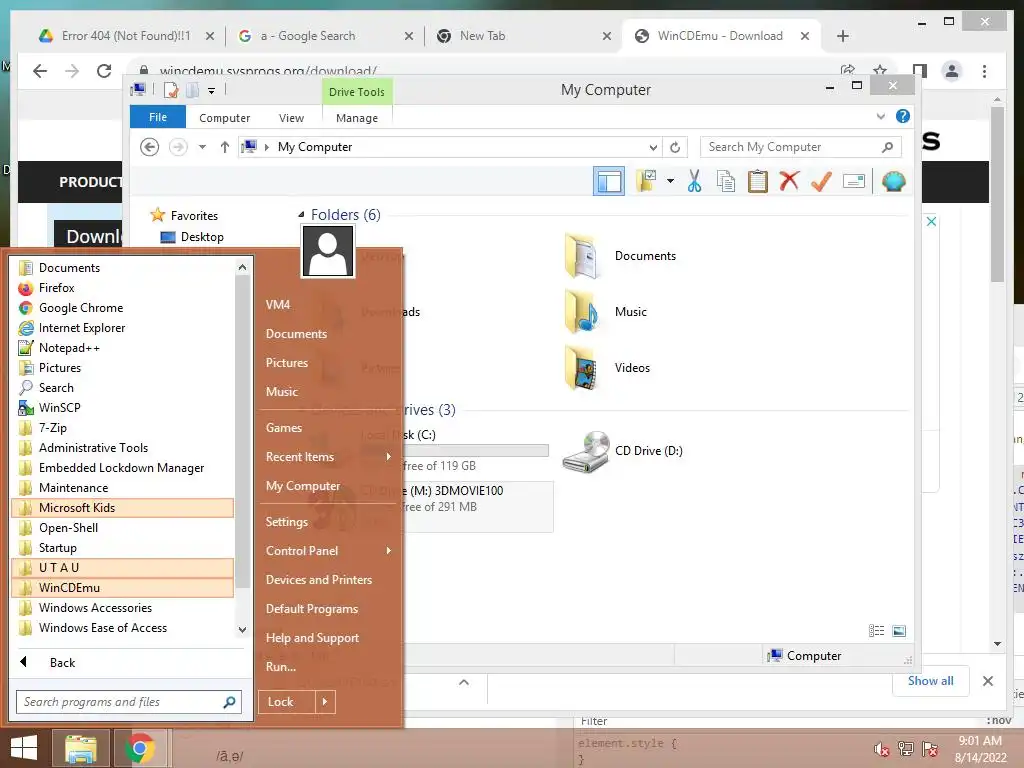
Task: Click the user account picture
Action: [x=328, y=251]
